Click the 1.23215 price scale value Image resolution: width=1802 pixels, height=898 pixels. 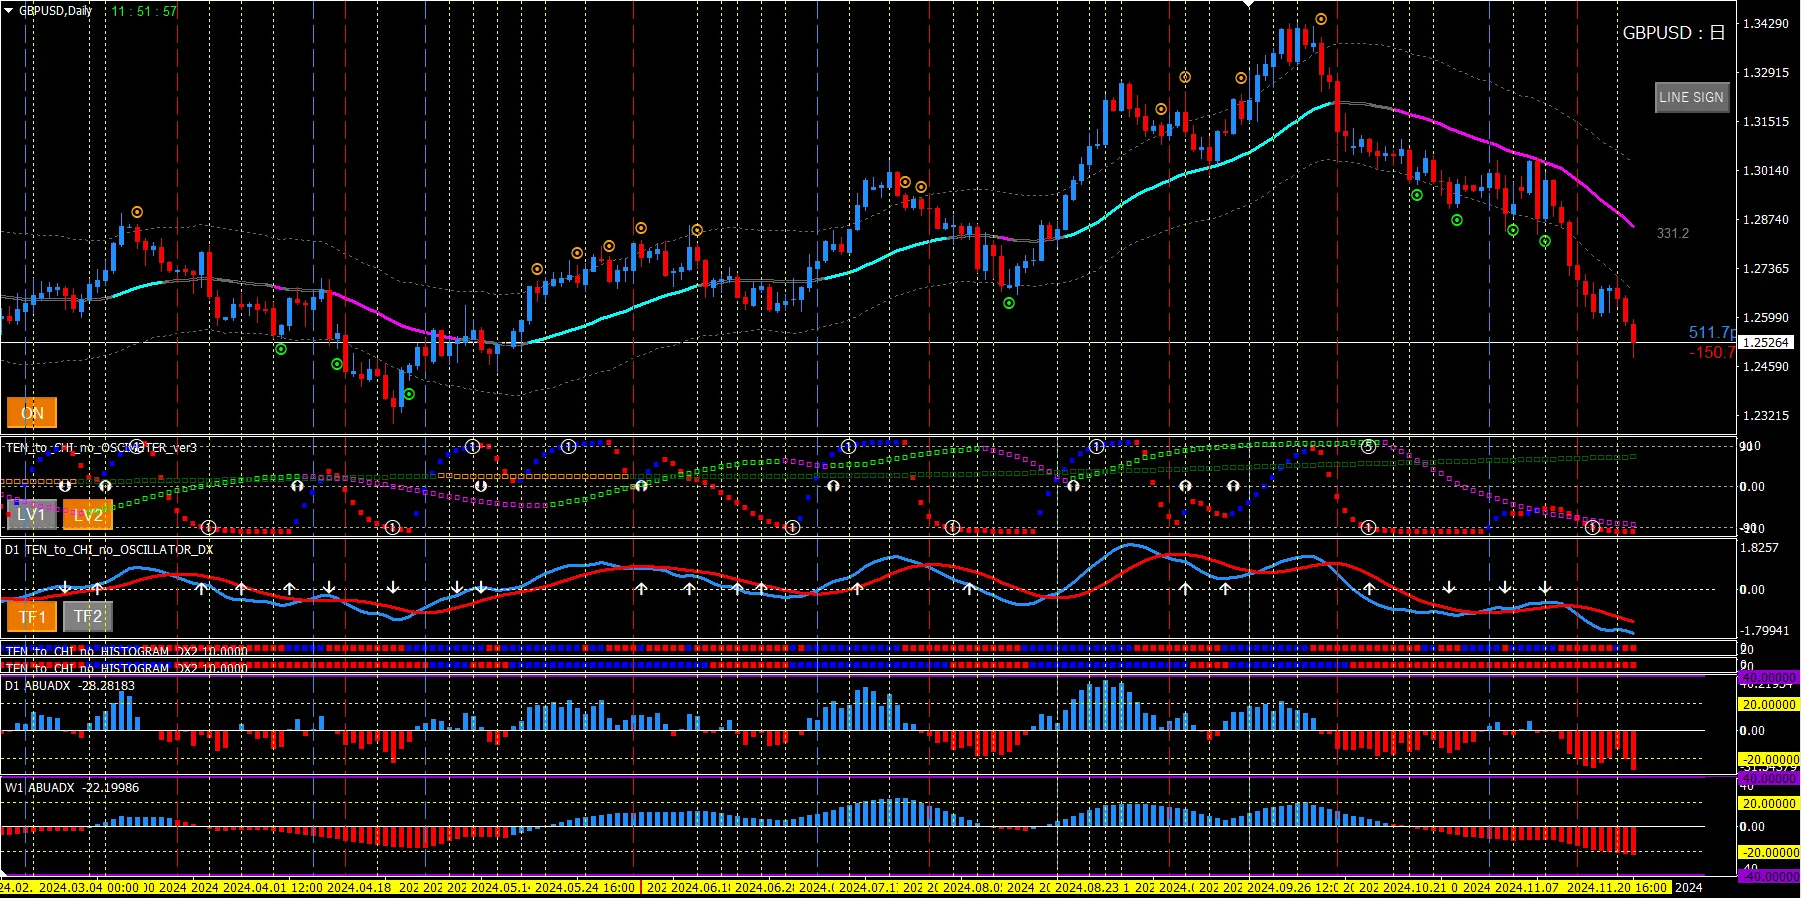click(1766, 415)
